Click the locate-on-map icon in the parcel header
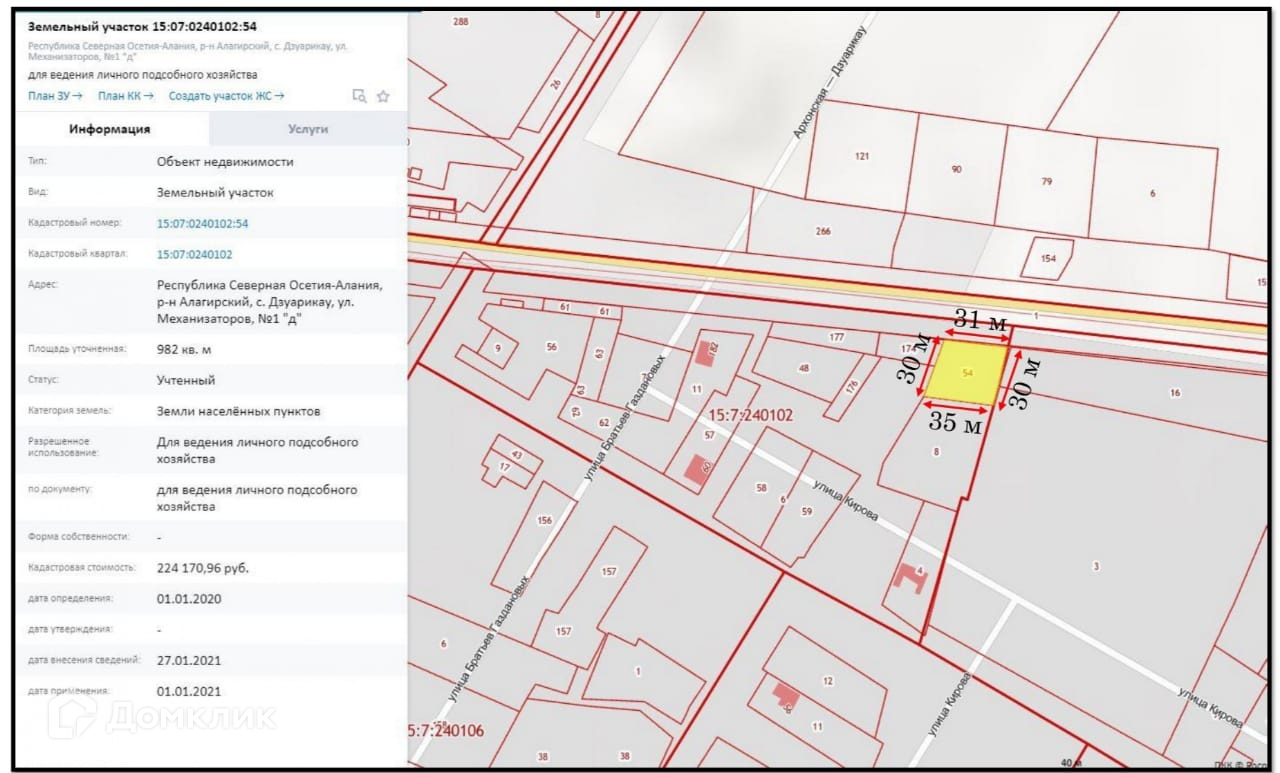Screen dimensions: 1280x773 click(359, 96)
